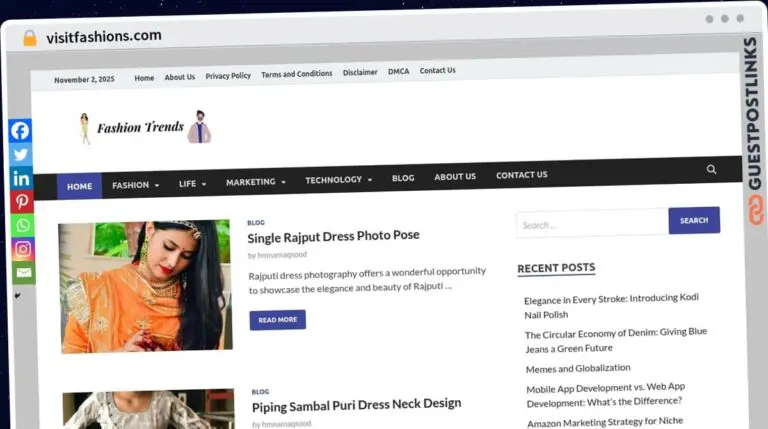The height and width of the screenshot is (429, 768).
Task: Click the visitfashions.com address text
Action: (104, 36)
